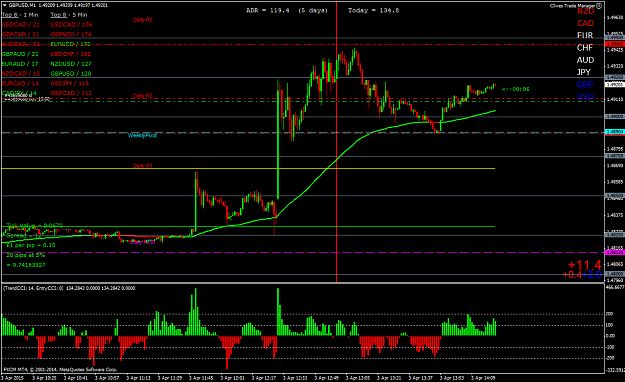Click 'USDCHF / 132' entry

point(71,54)
